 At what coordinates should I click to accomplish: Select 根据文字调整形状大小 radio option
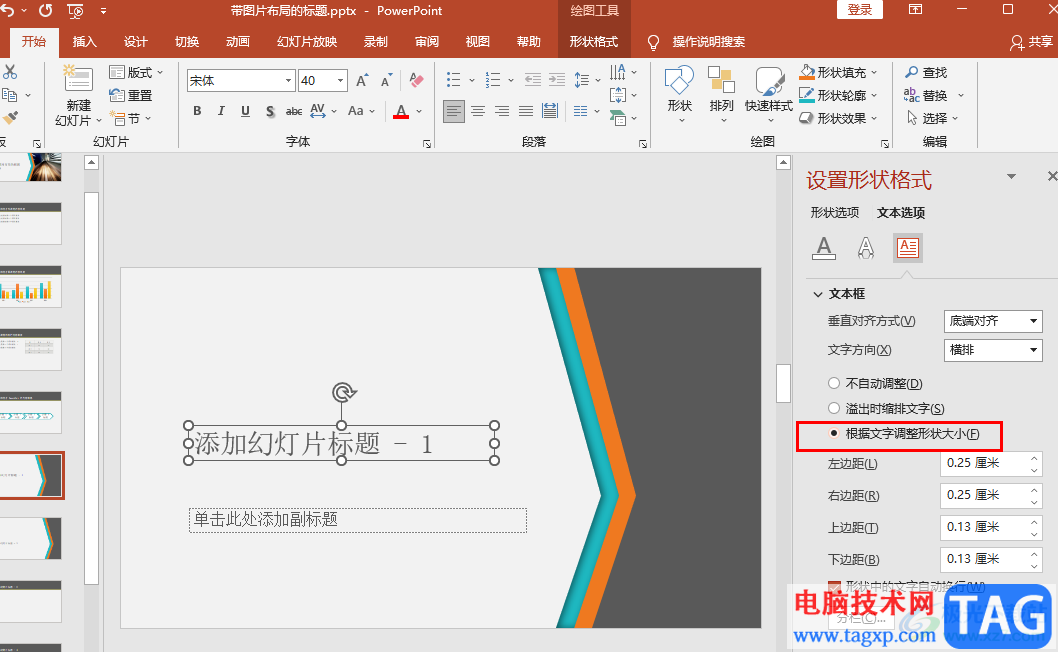834,433
